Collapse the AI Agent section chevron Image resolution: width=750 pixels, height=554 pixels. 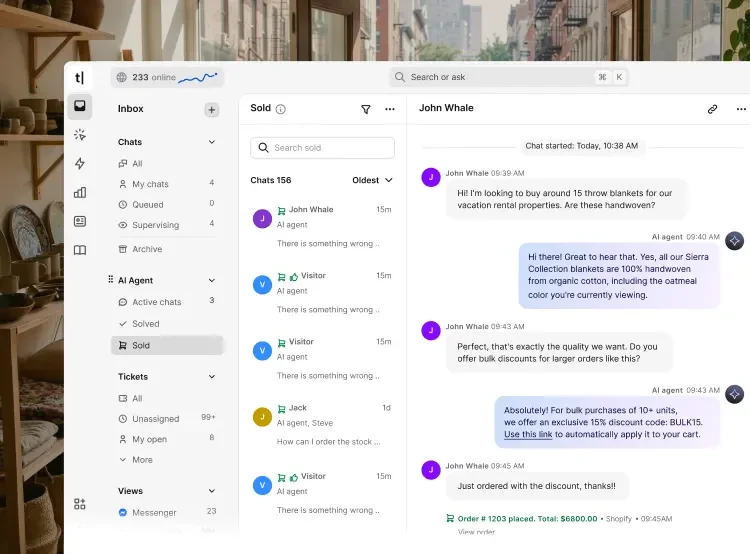211,280
